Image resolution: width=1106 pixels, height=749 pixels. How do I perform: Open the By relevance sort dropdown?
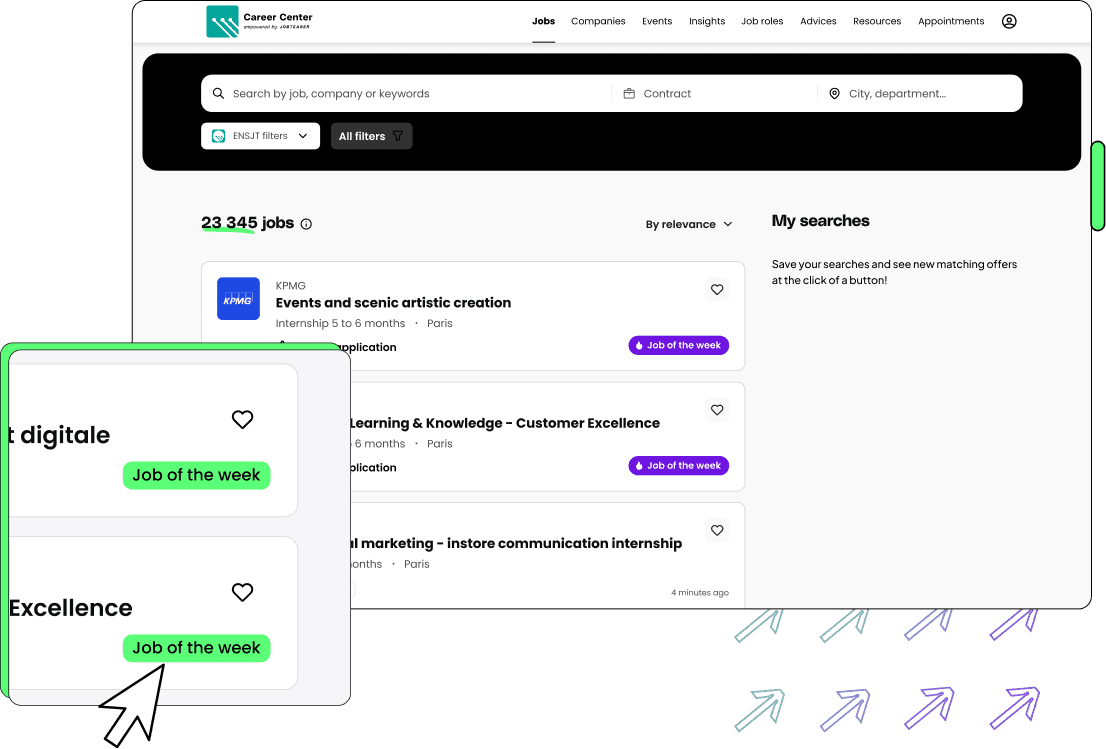coord(689,224)
